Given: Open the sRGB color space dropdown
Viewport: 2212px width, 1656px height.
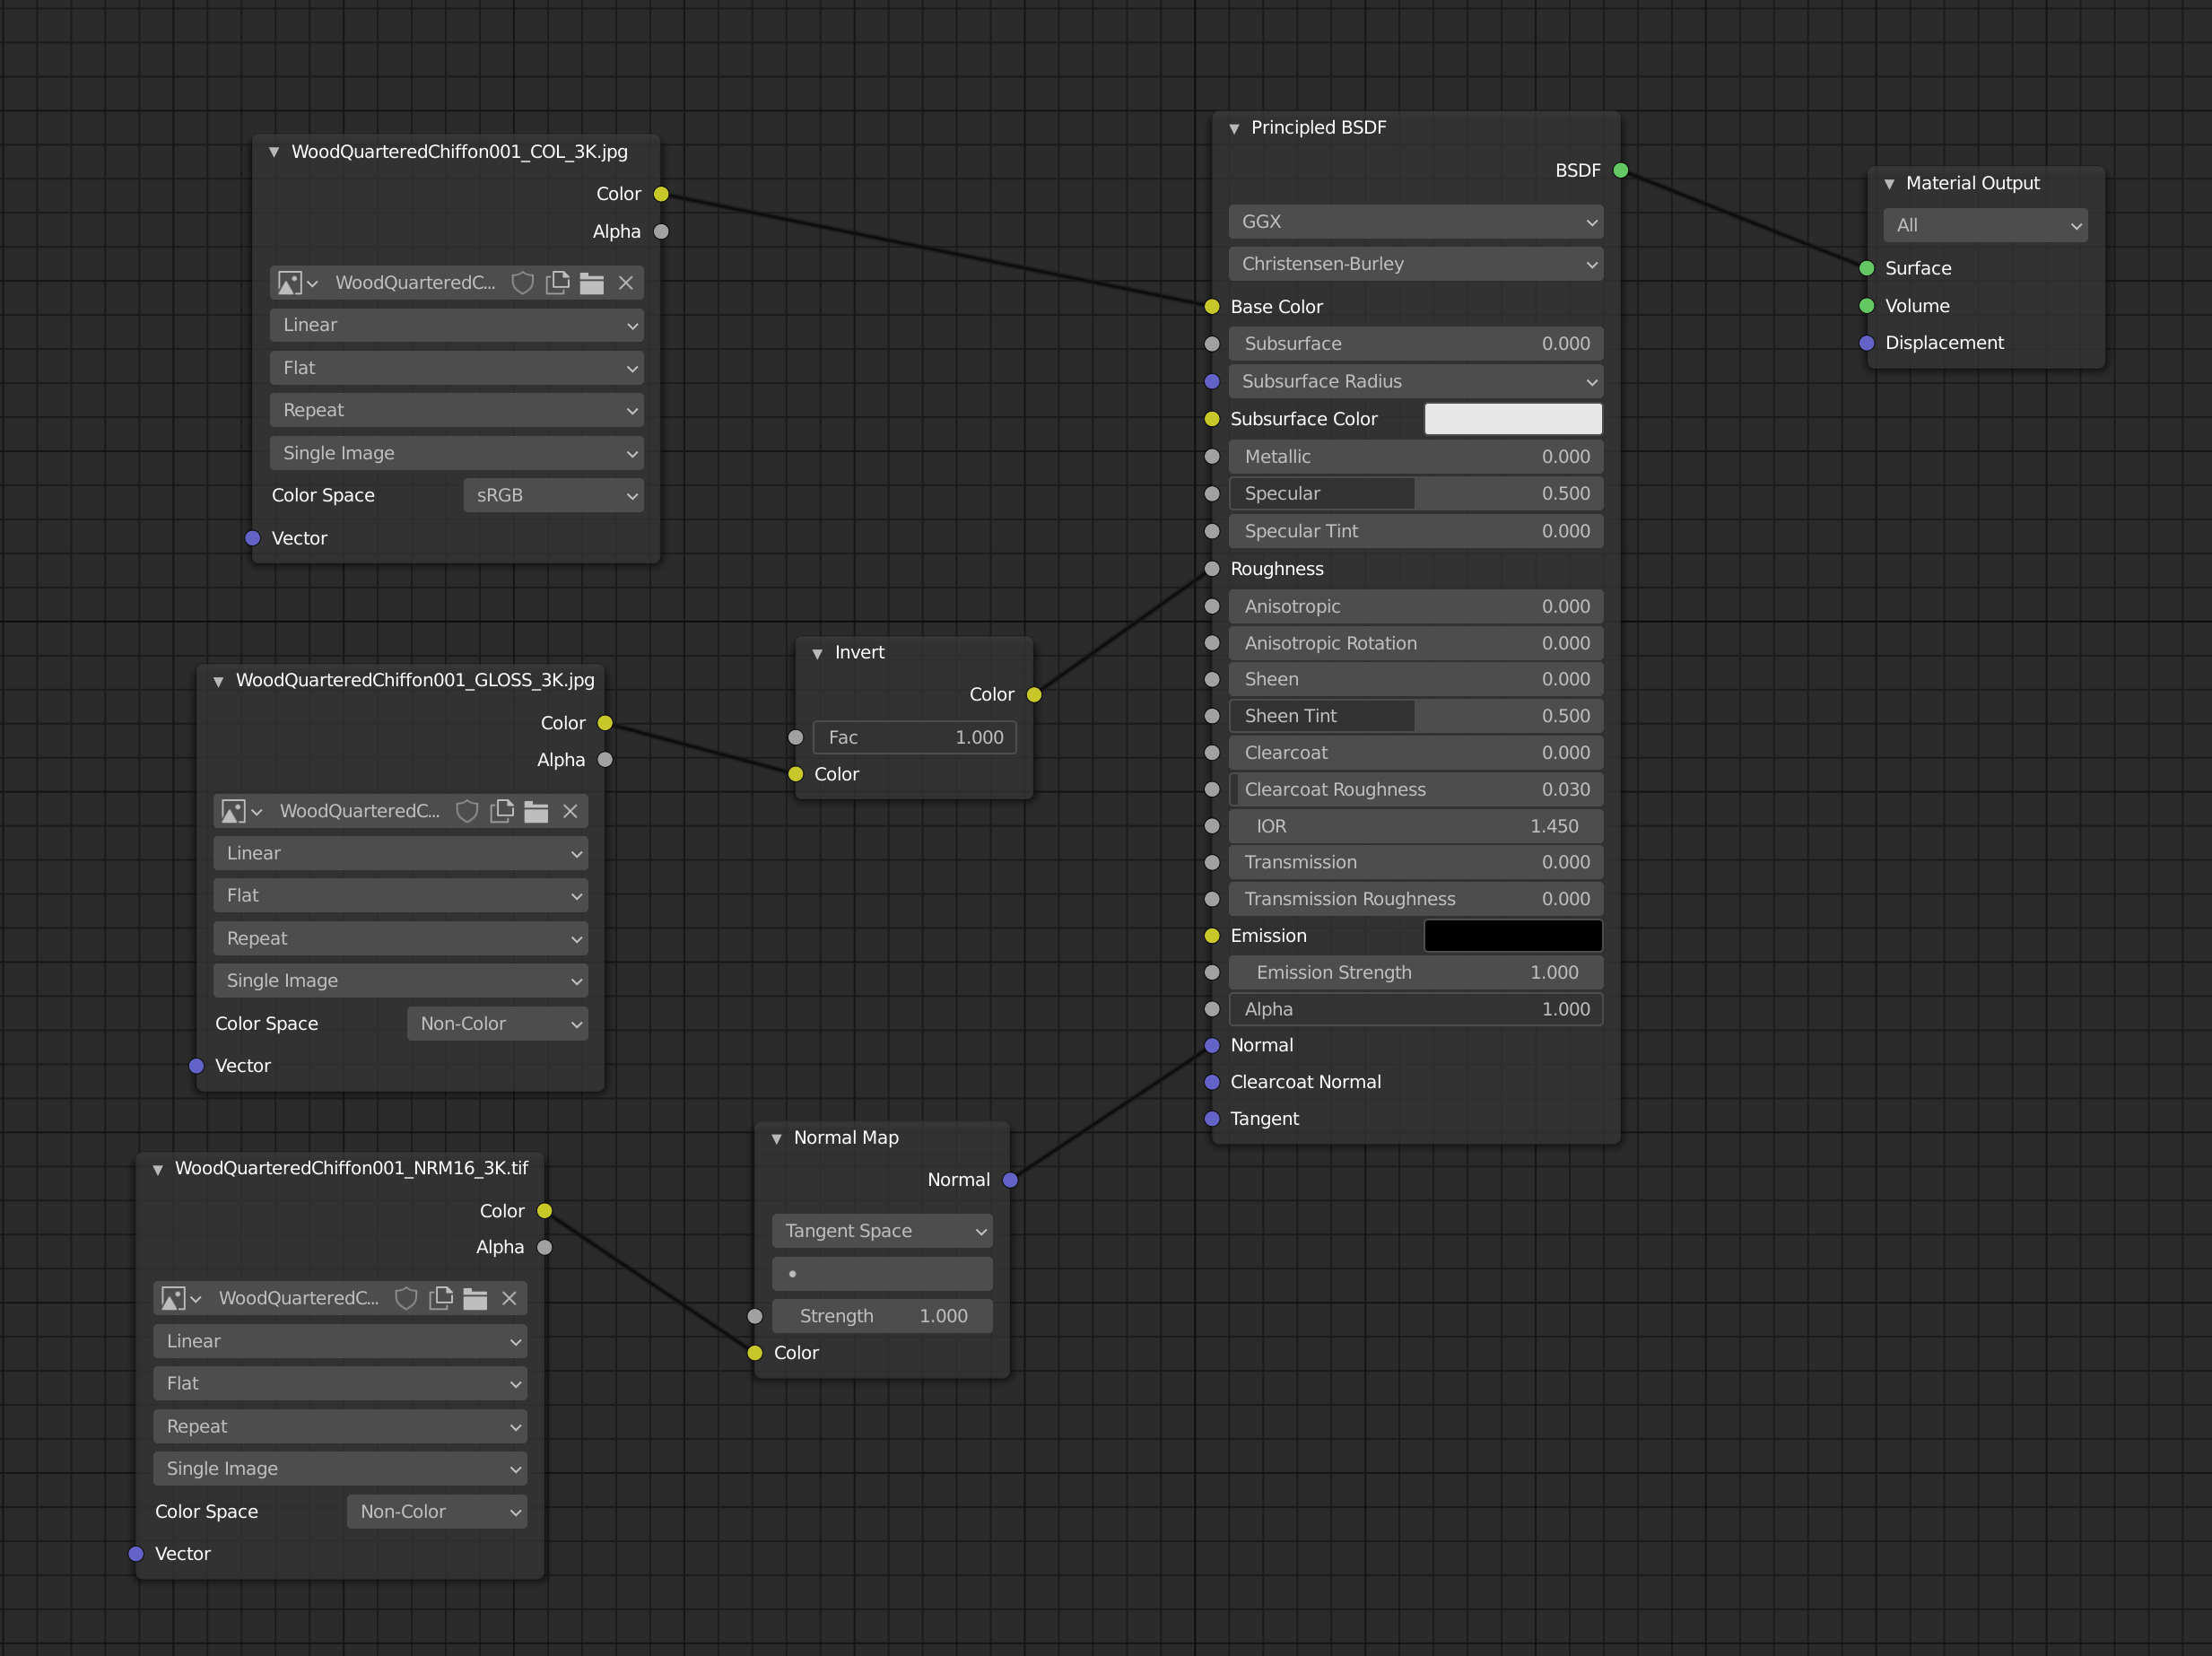Looking at the screenshot, I should click(x=553, y=496).
